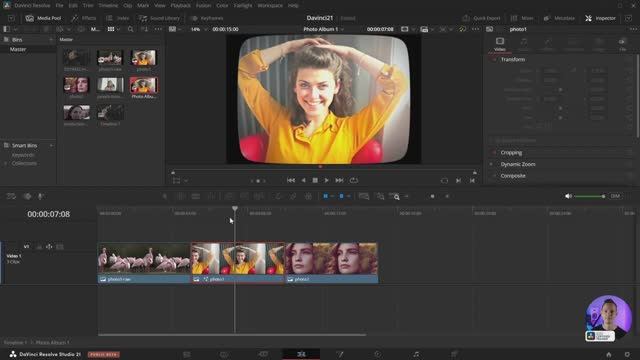This screenshot has width=640, height=360.
Task: Open the viewer zoom percentage dropdown
Action: pos(198,29)
